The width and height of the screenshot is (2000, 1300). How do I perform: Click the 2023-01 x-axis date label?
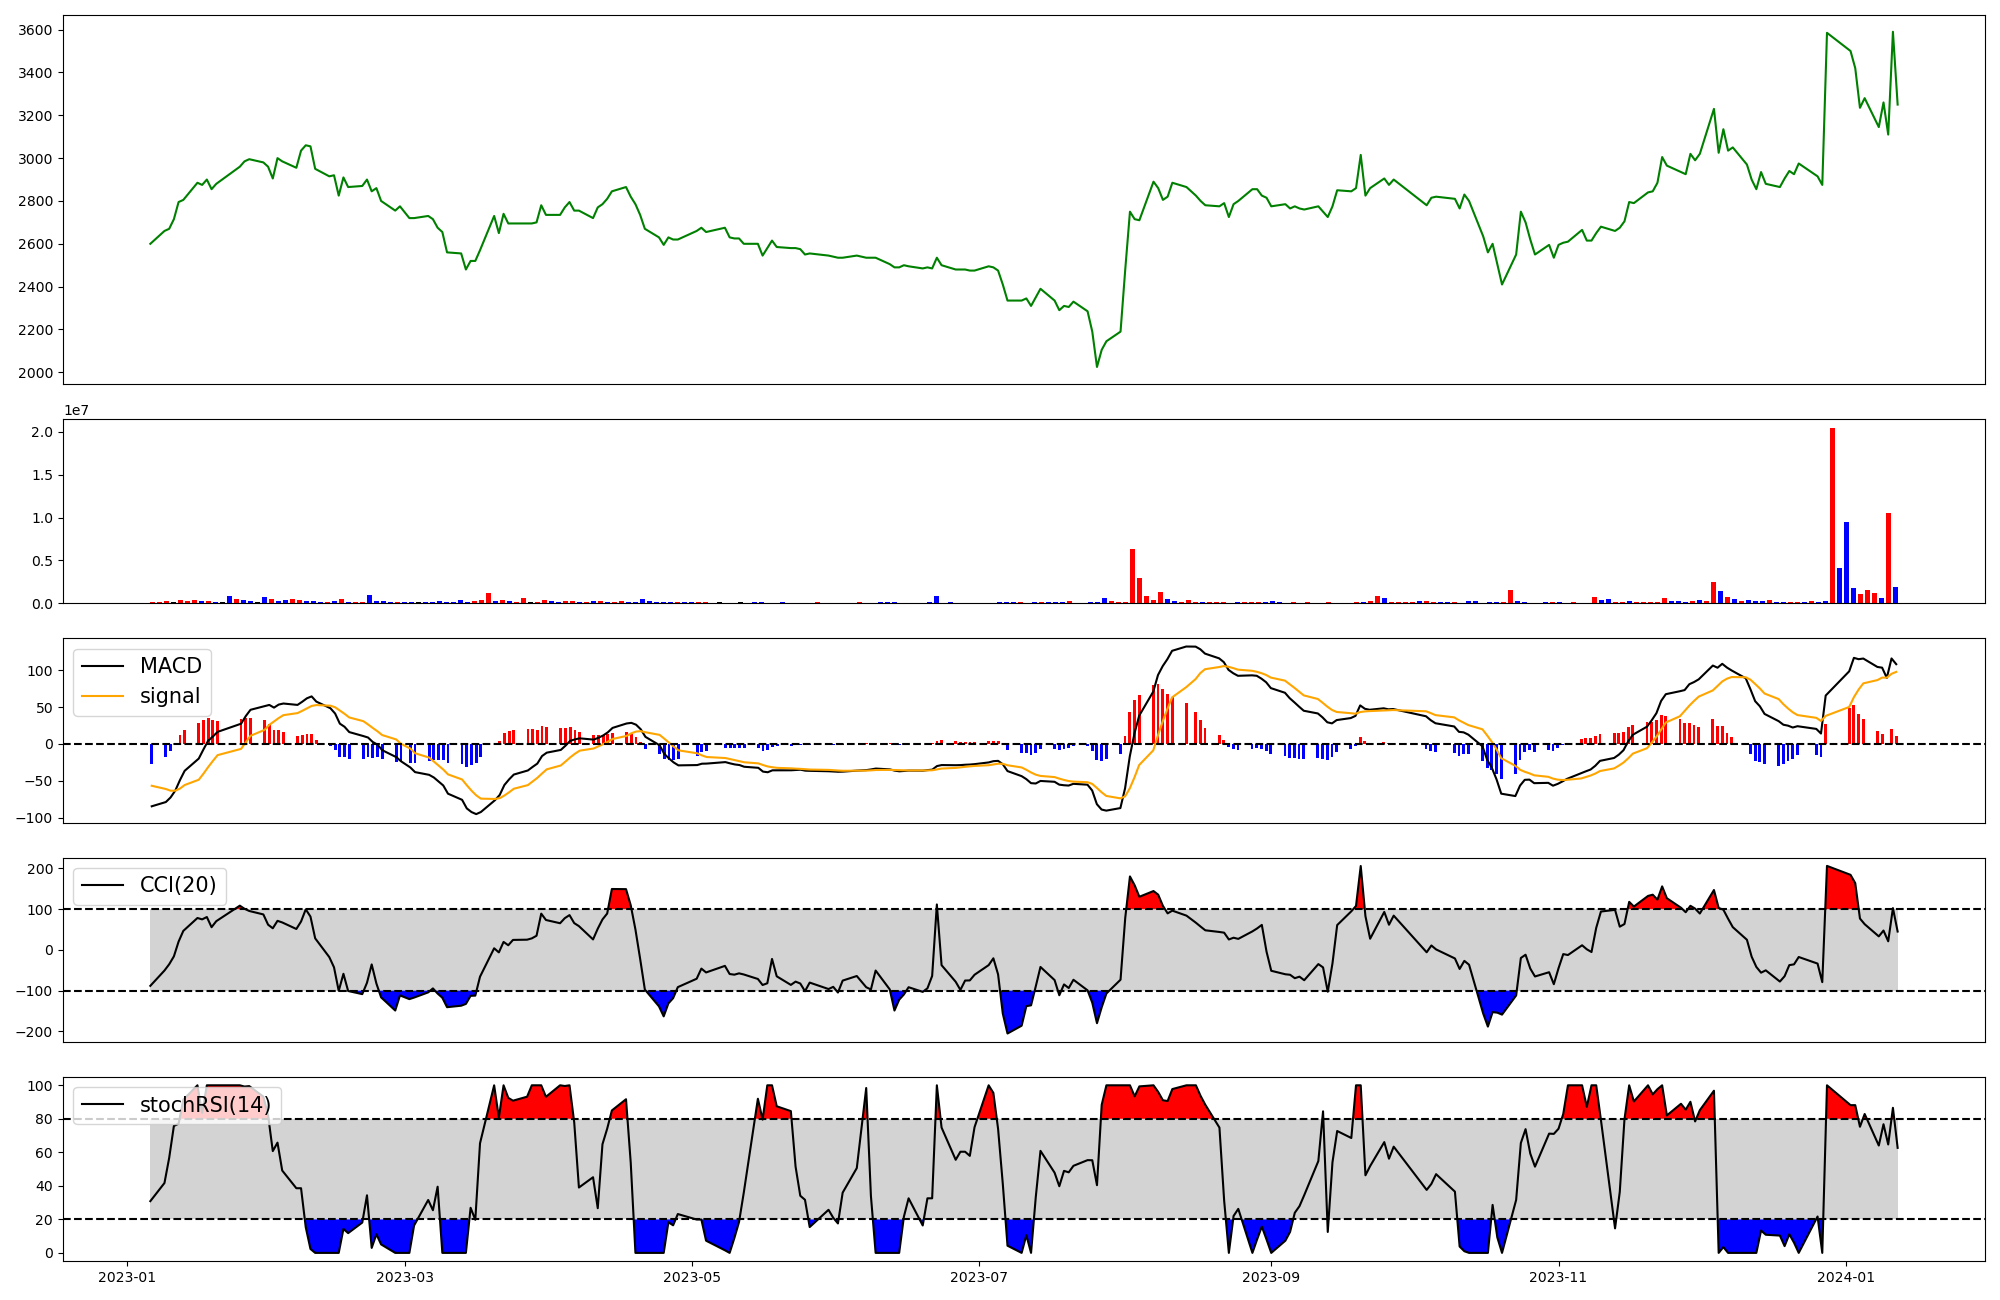click(127, 1277)
